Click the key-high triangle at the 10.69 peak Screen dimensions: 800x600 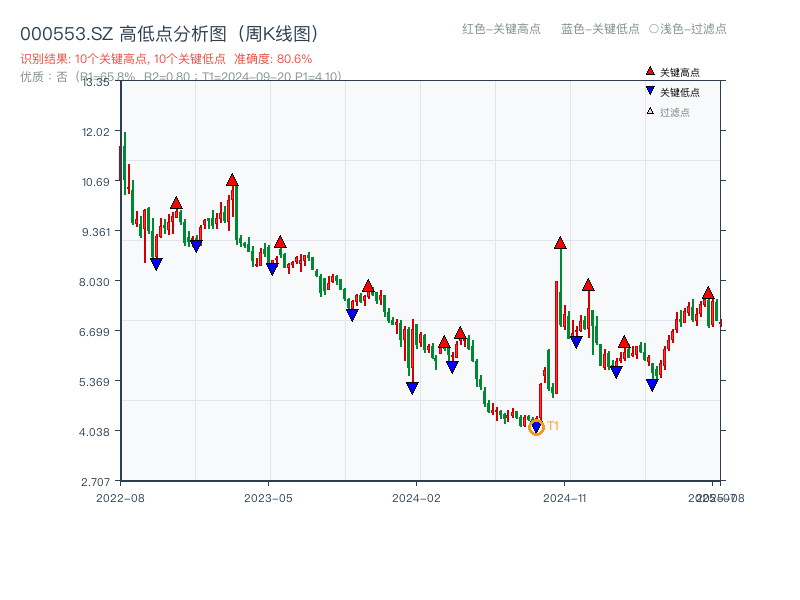tap(232, 180)
